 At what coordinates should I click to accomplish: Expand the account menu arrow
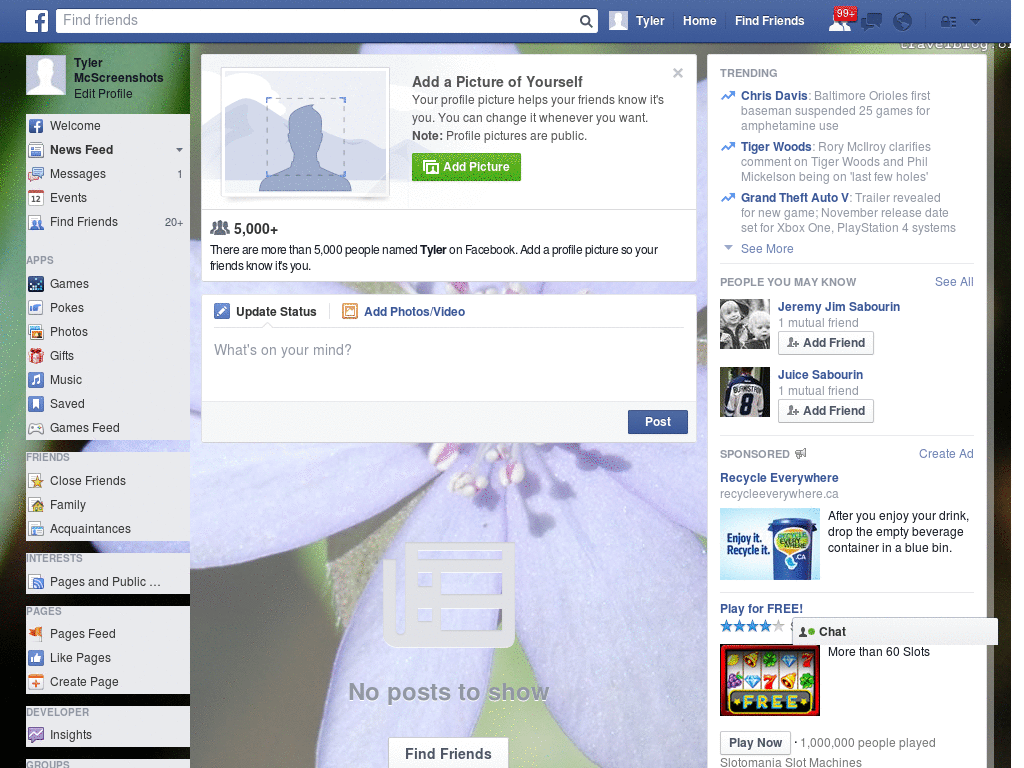tap(976, 22)
